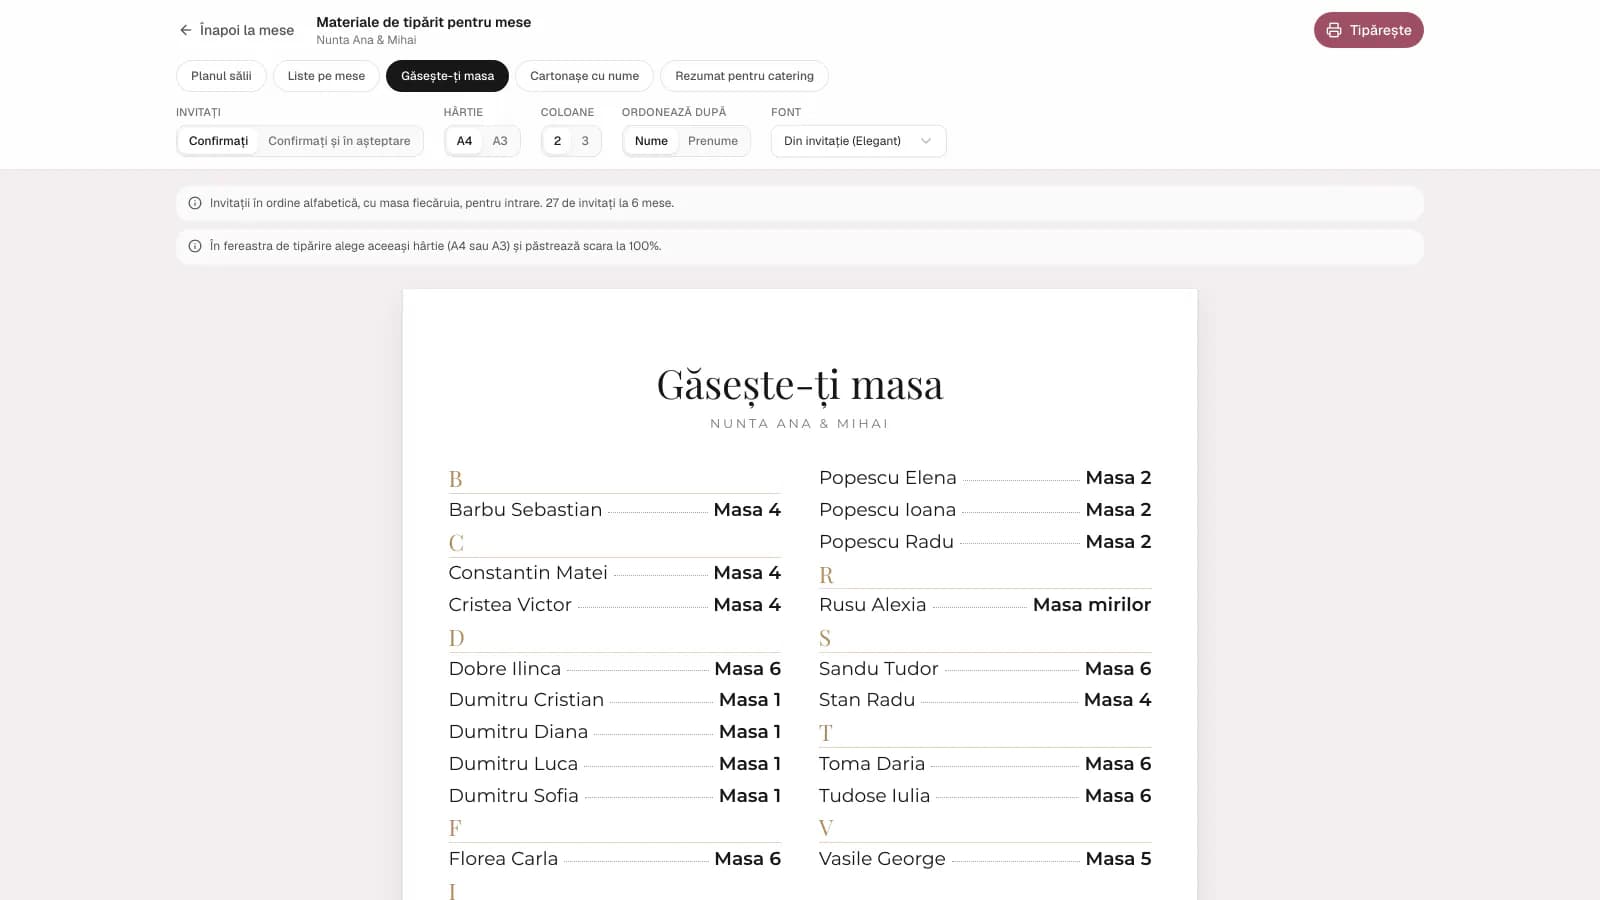Click the info icon beside the print scale note
Viewport: 1600px width, 900px height.
click(x=195, y=246)
